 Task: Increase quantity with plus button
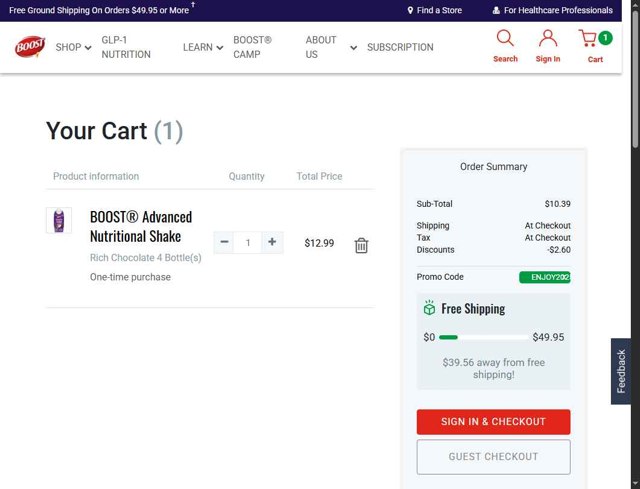pyautogui.click(x=272, y=242)
